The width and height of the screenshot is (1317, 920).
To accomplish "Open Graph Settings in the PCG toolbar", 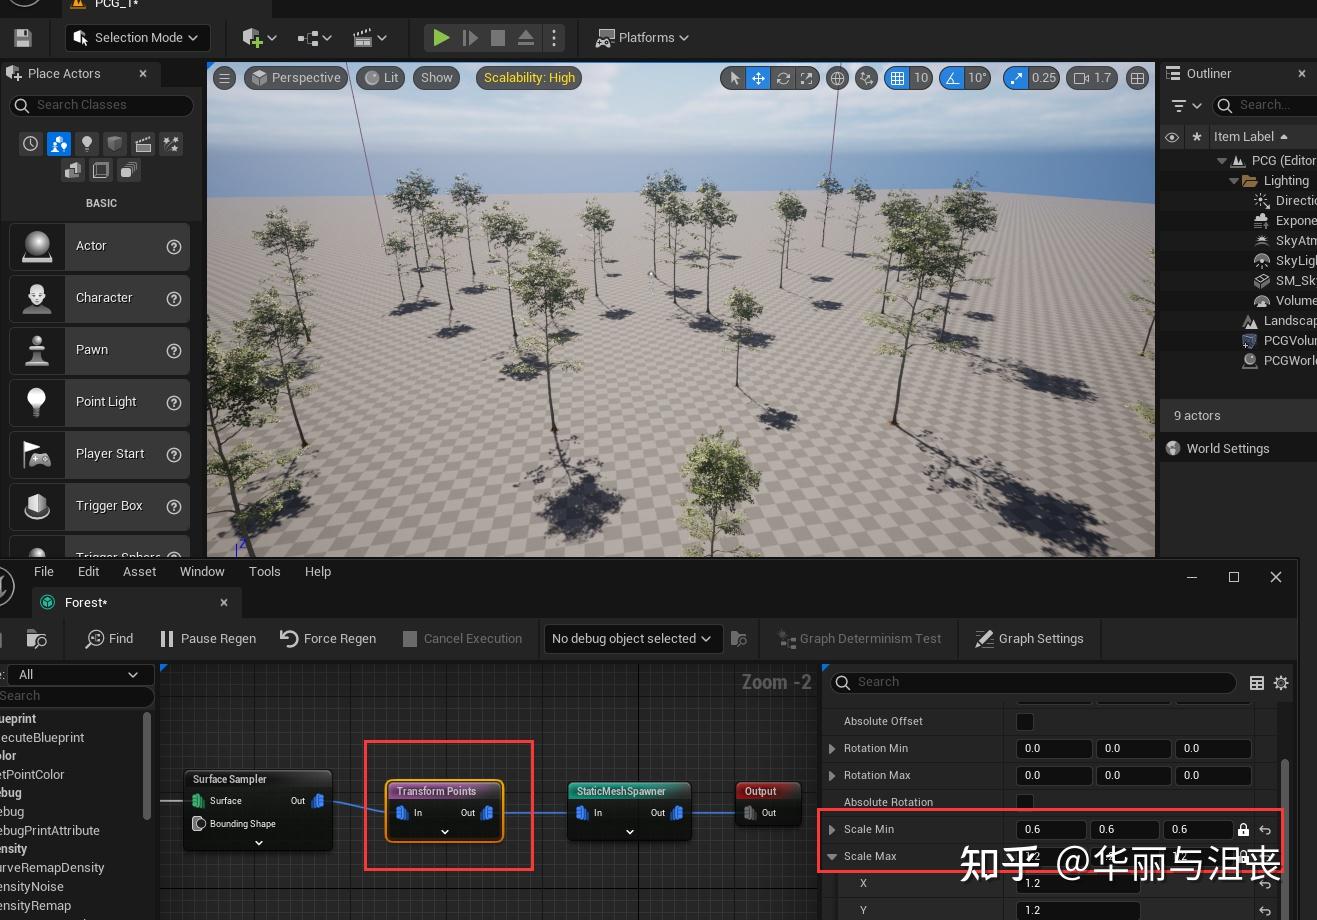I will (1029, 639).
